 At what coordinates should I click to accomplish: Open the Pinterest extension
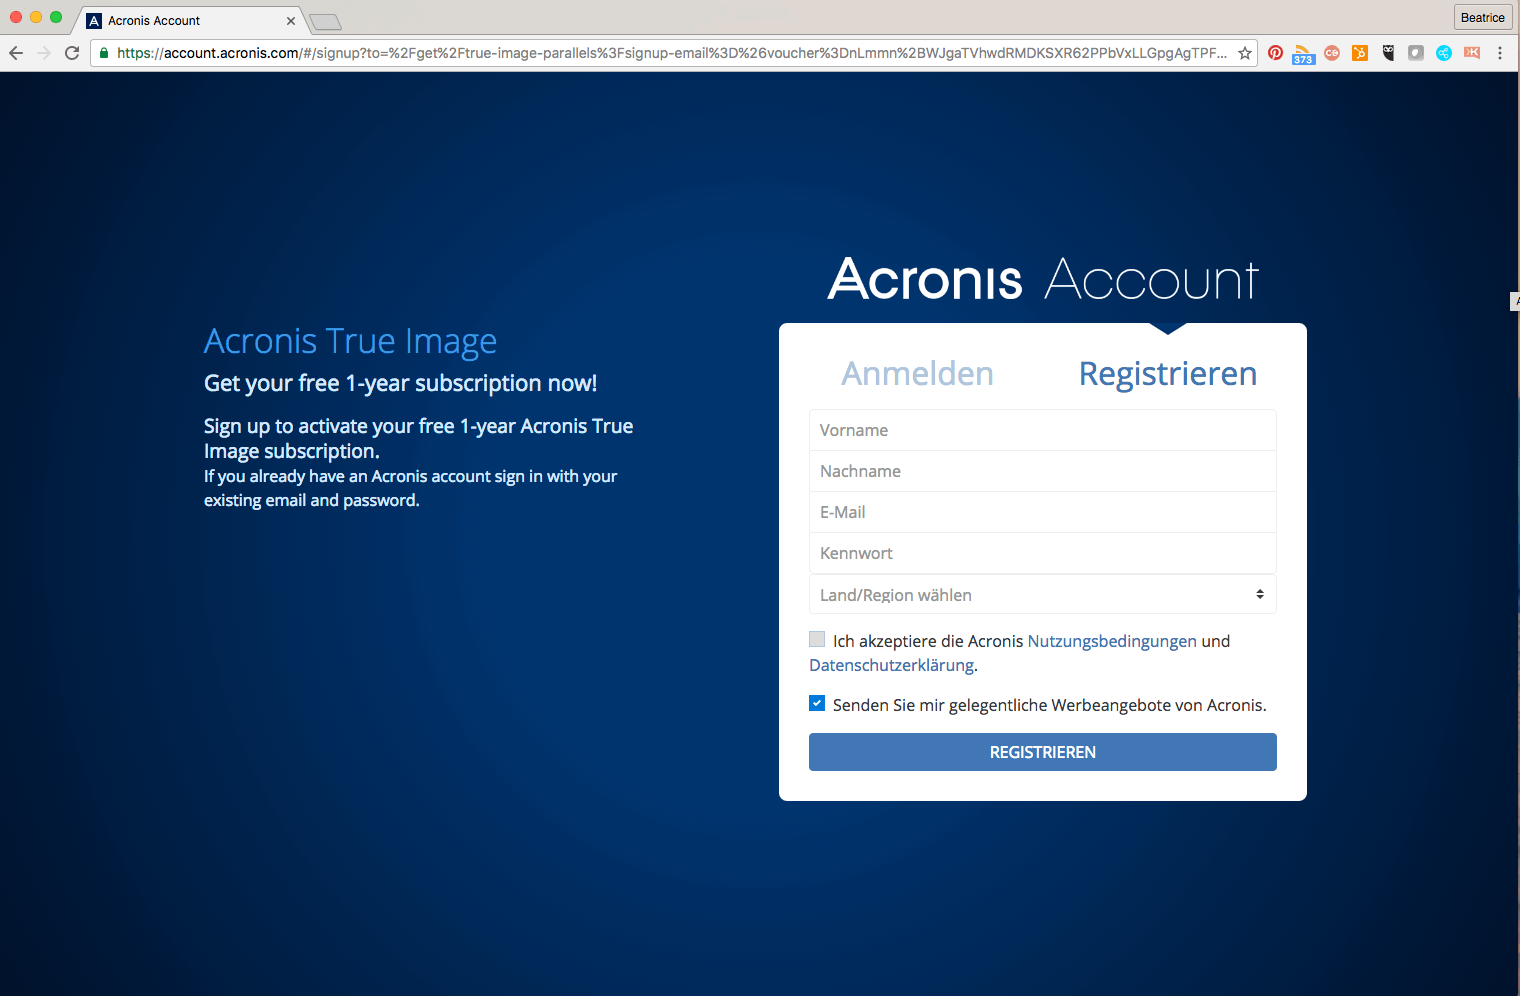[1275, 53]
